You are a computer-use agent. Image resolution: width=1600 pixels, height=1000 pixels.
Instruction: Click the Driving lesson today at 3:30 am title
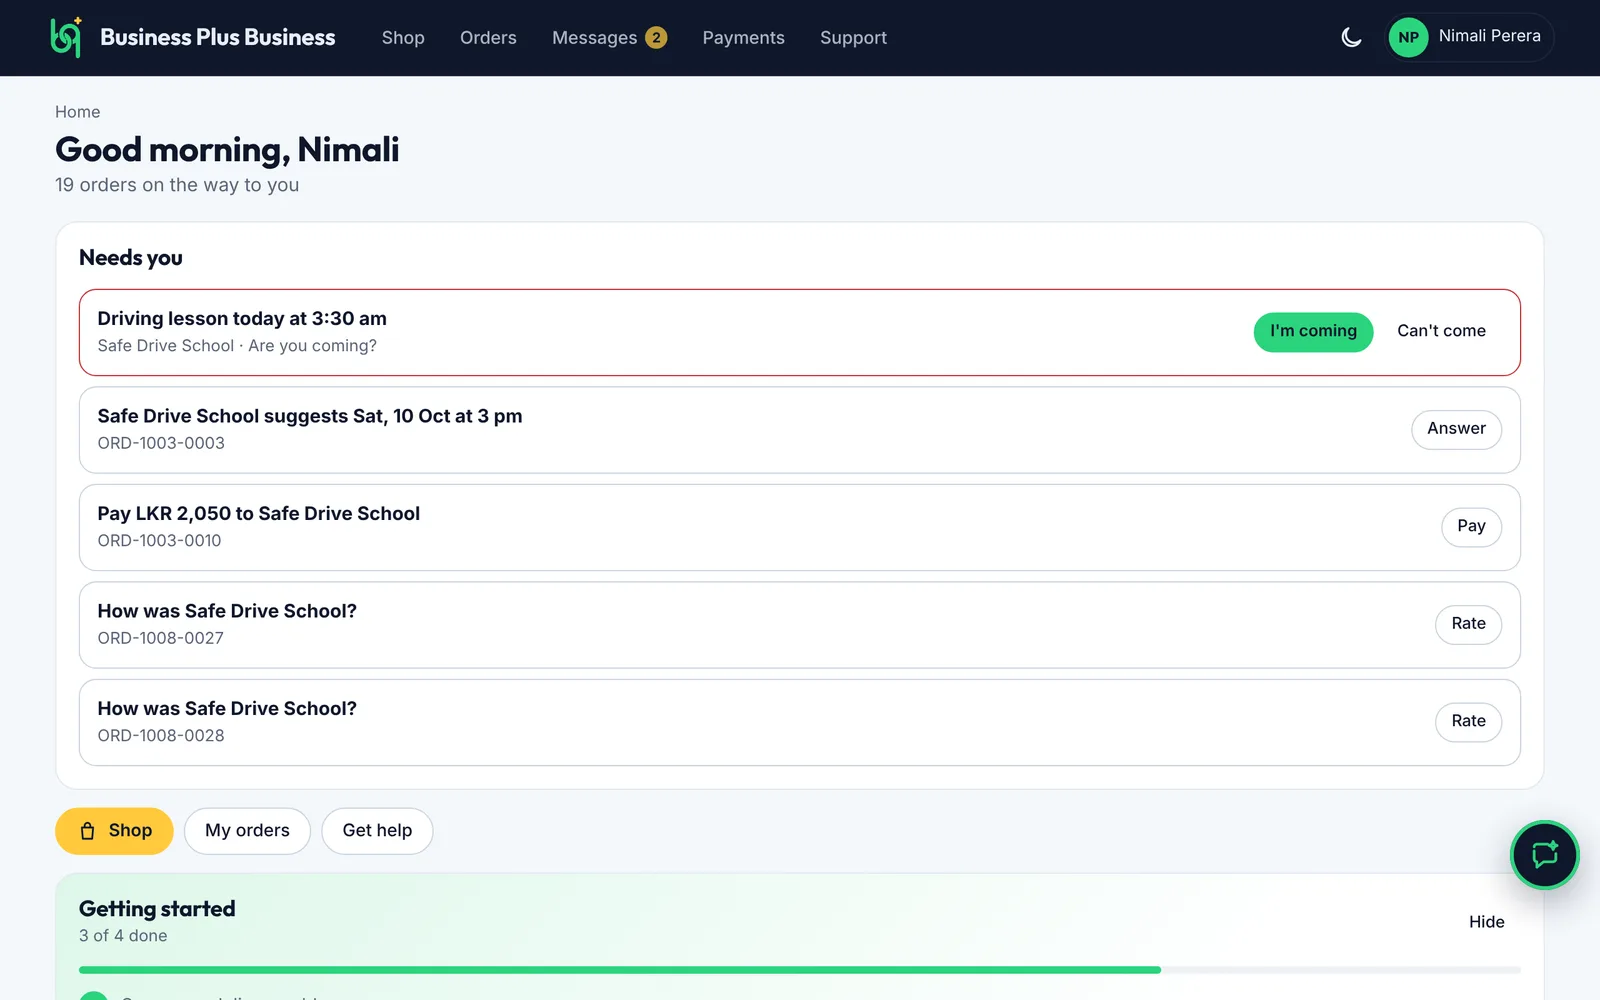click(242, 319)
